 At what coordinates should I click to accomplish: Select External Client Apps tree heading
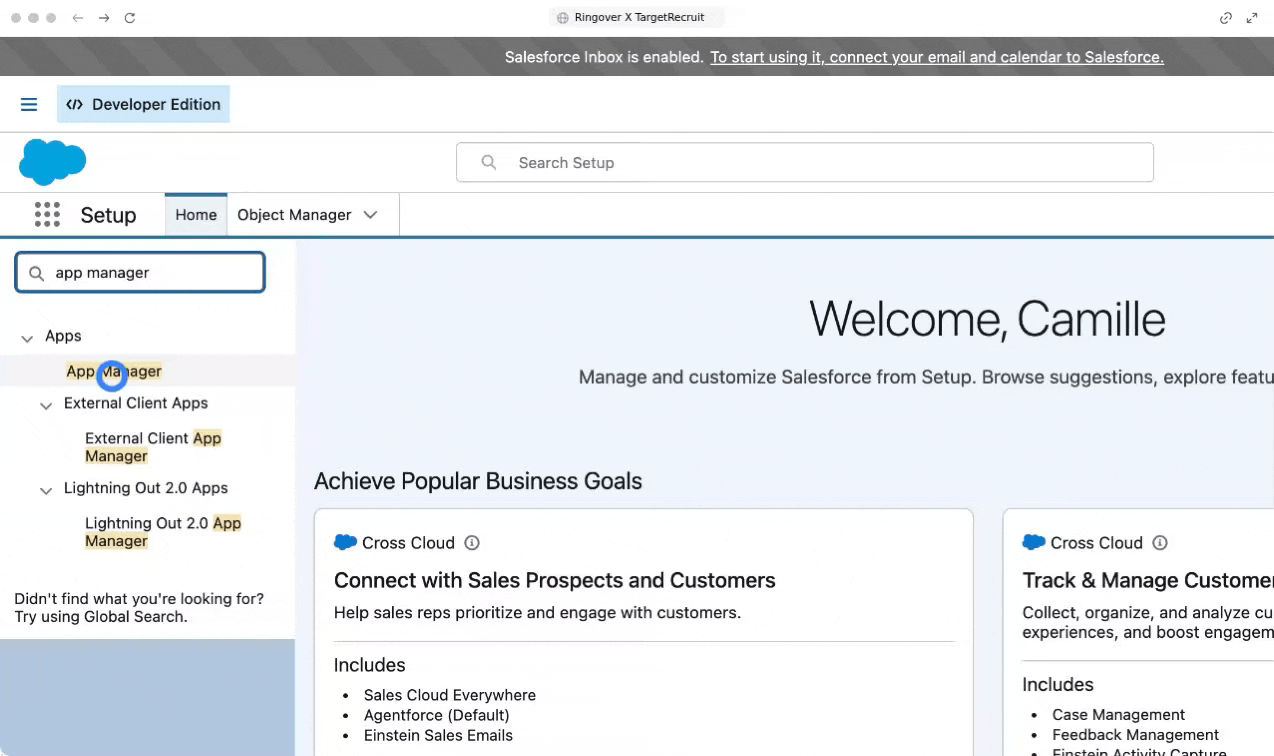pos(136,403)
